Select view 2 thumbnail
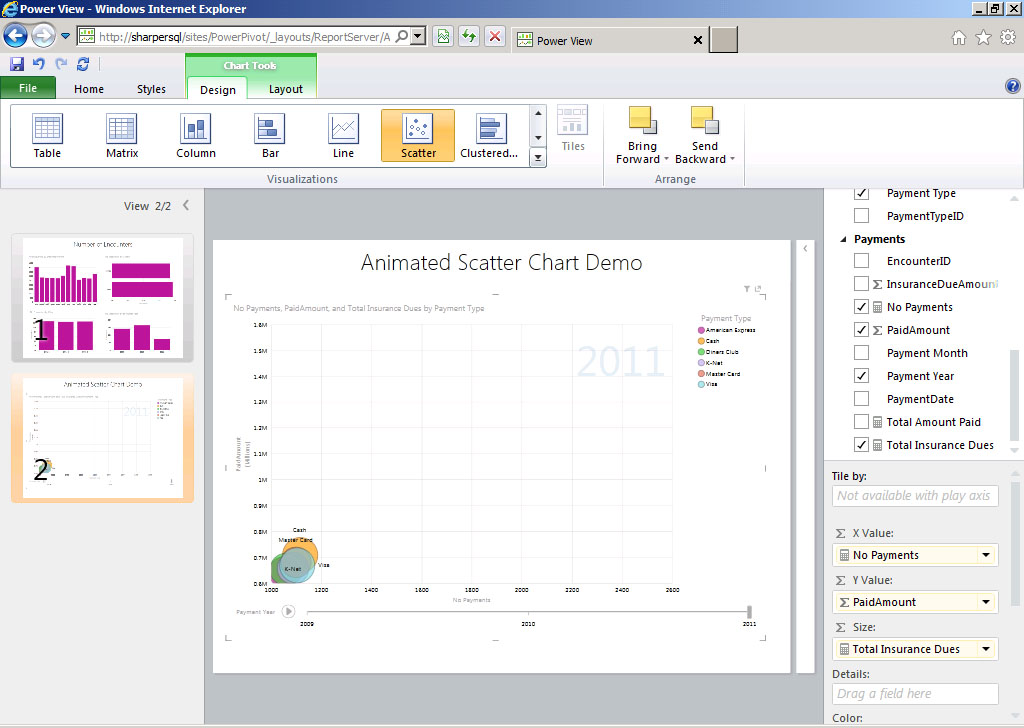1024x728 pixels. point(103,438)
